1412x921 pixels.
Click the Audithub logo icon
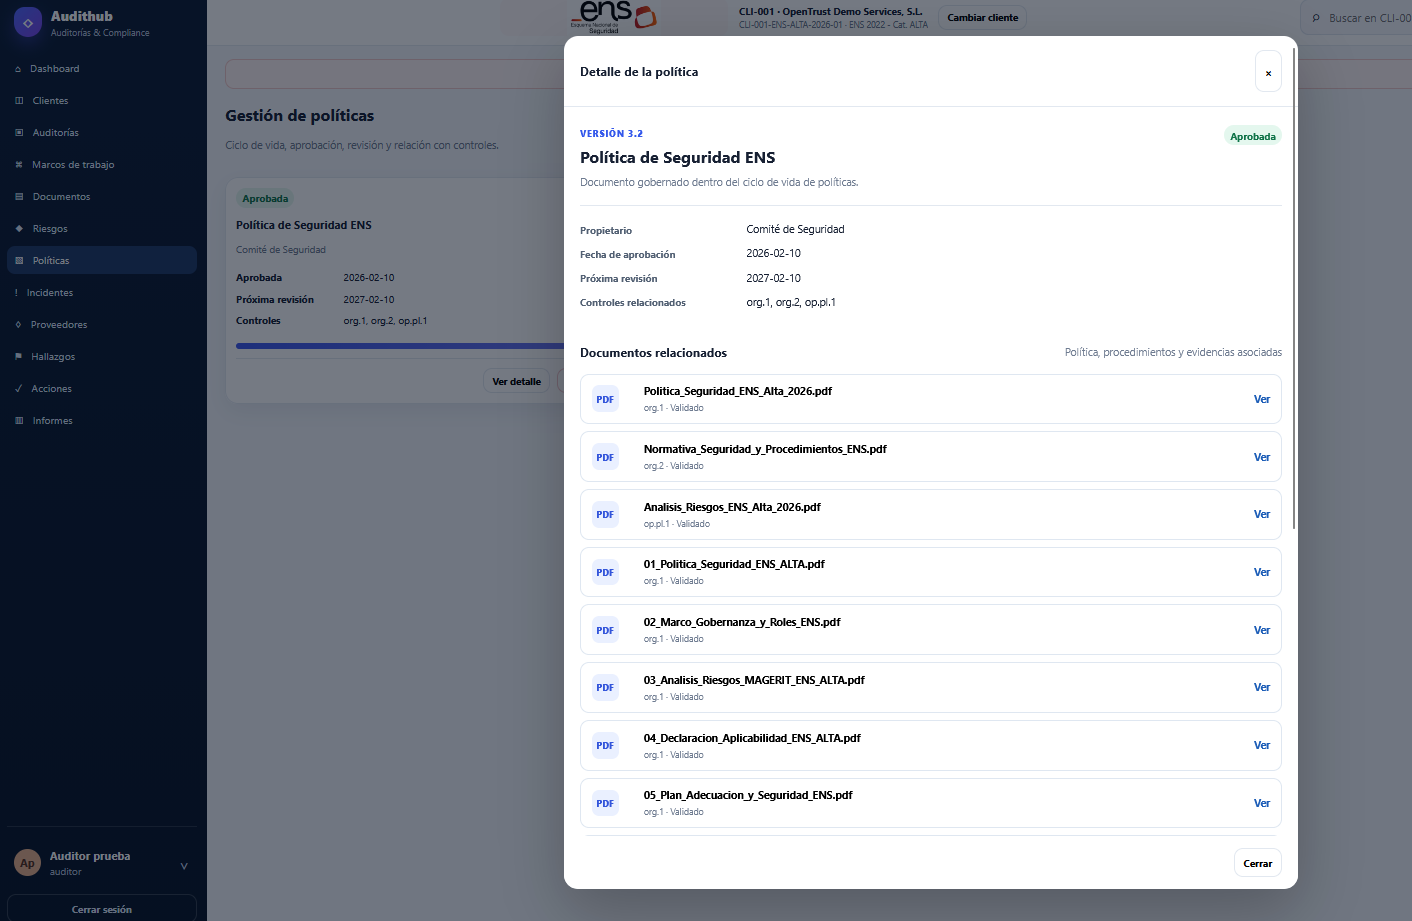28,22
